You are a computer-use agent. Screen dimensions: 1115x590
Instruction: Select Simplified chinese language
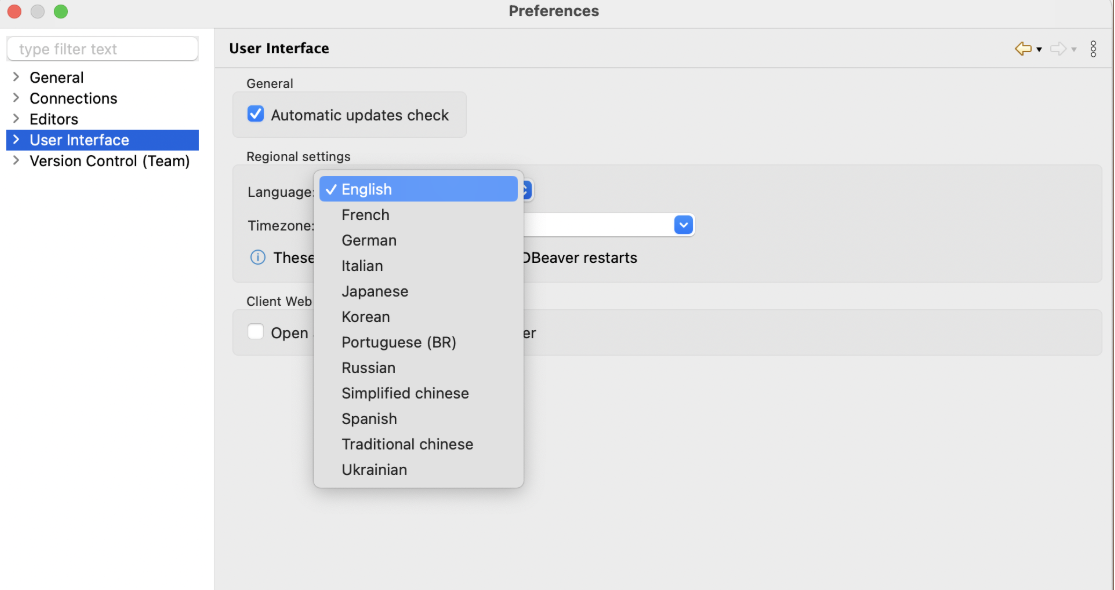pos(405,393)
